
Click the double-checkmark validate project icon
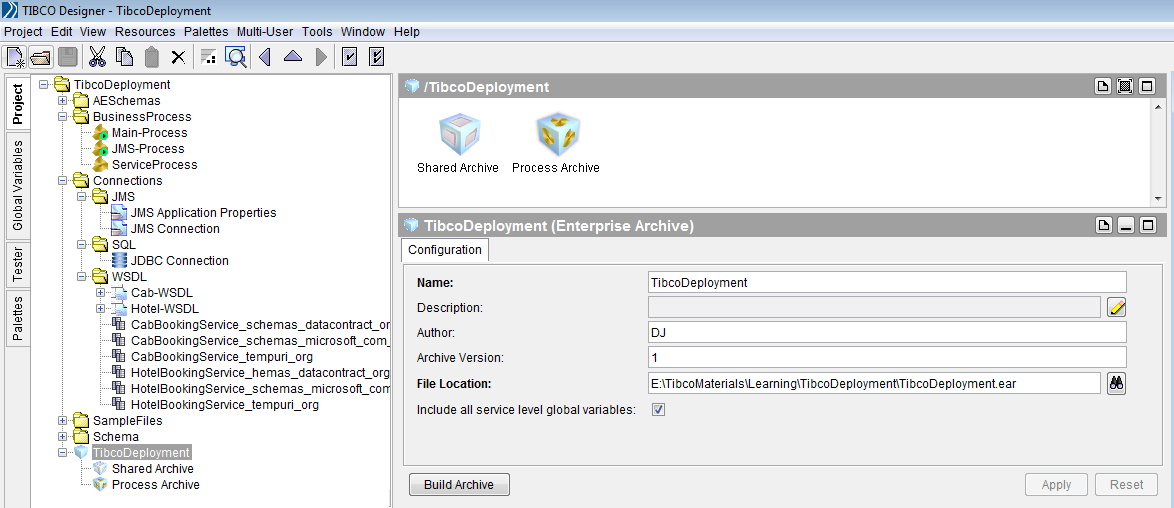[377, 57]
